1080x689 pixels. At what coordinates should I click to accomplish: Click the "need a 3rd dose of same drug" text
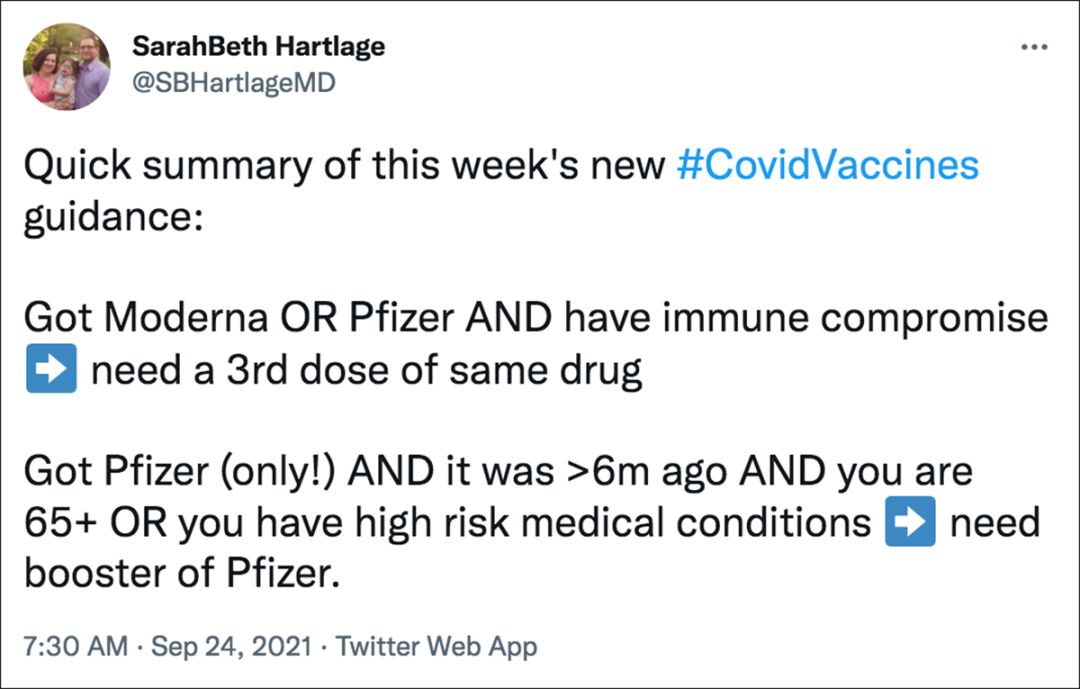366,372
